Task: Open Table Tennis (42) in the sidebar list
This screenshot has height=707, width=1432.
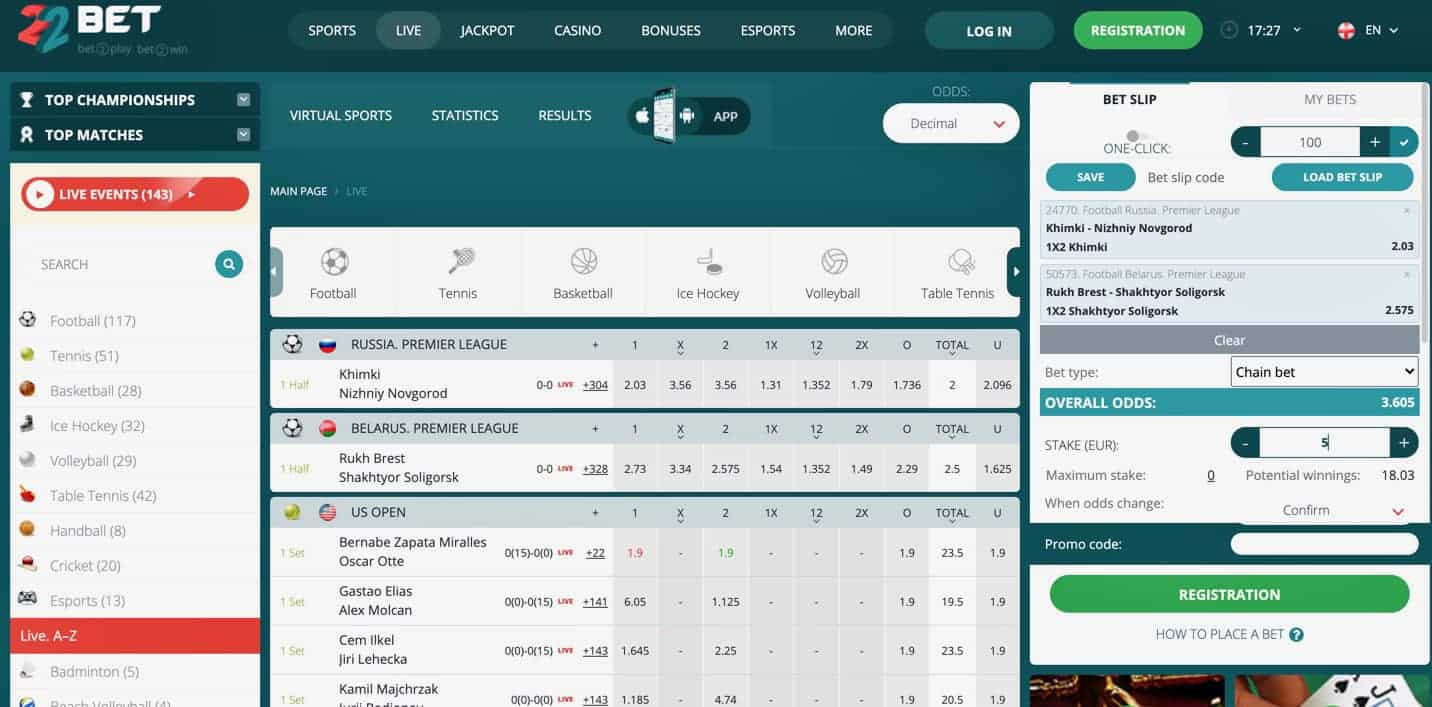Action: [x=103, y=496]
